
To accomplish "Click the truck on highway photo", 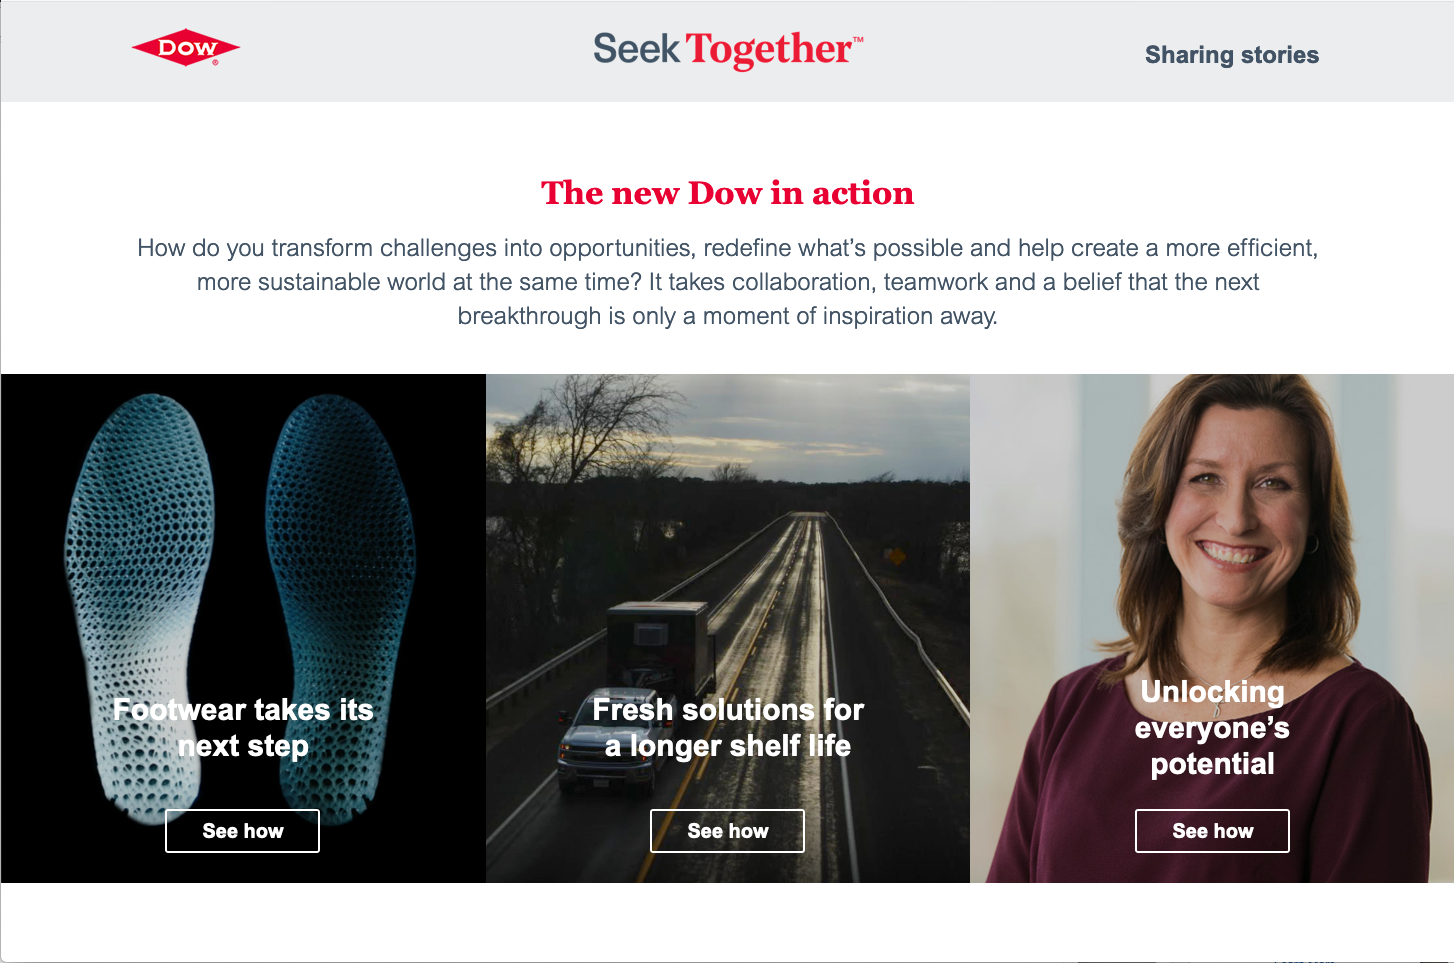I will (727, 628).
